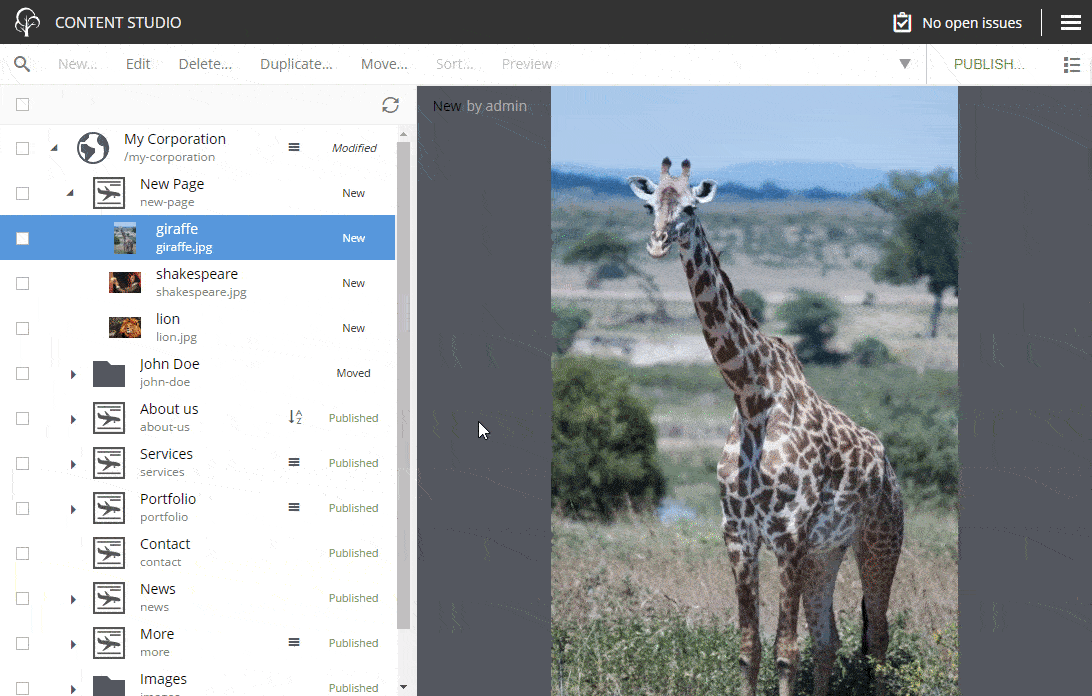Select the lion image thumbnail
This screenshot has width=1092, height=696.
tap(125, 328)
